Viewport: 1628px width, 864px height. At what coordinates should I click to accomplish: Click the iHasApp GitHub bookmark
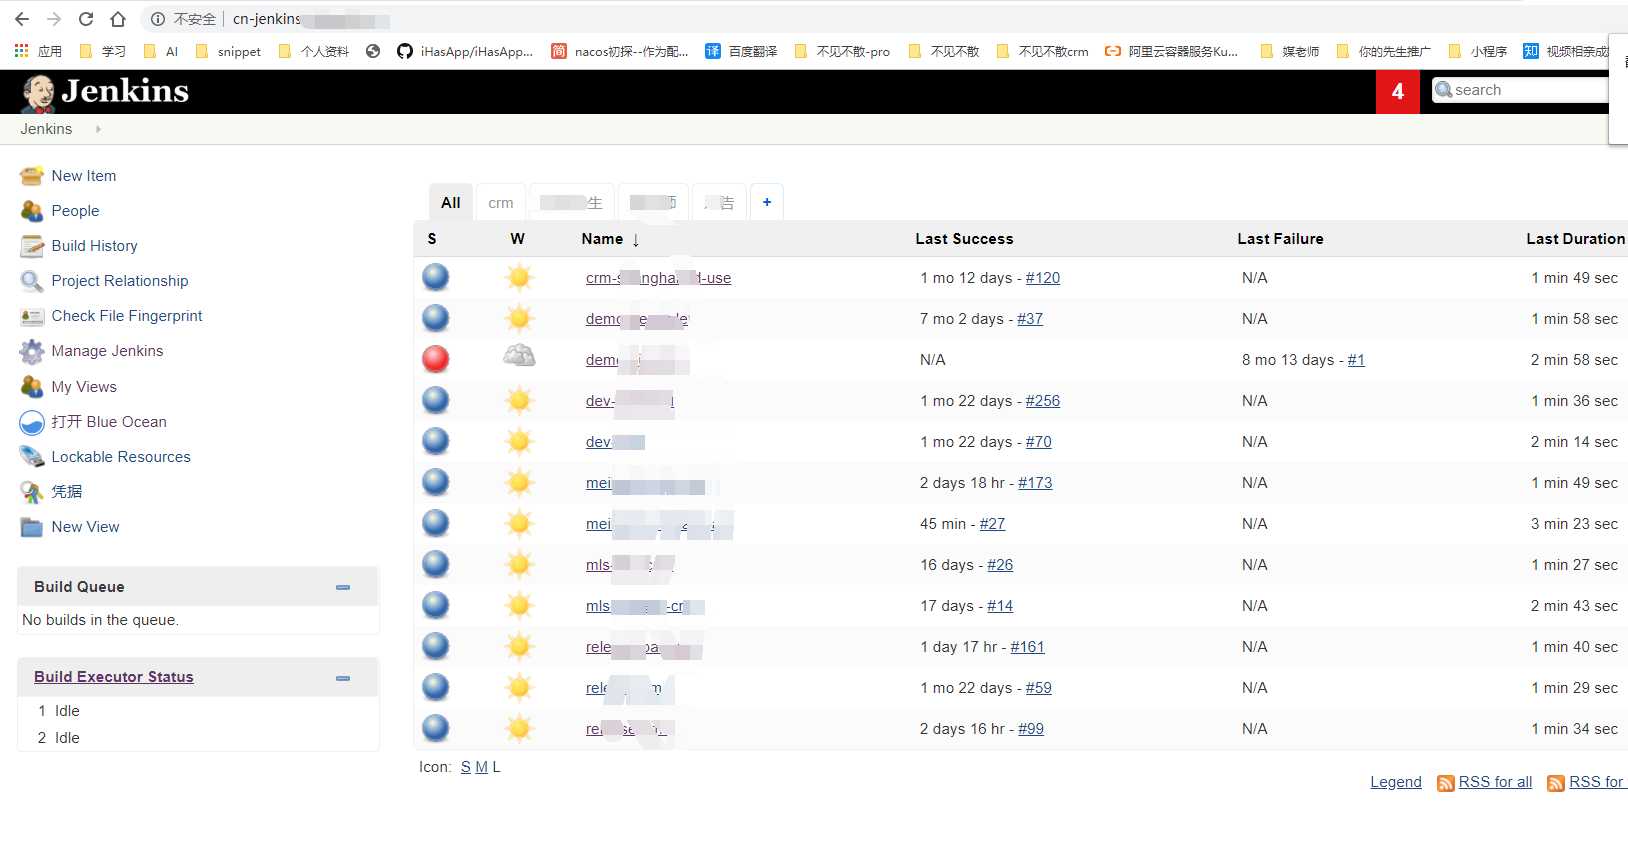465,51
